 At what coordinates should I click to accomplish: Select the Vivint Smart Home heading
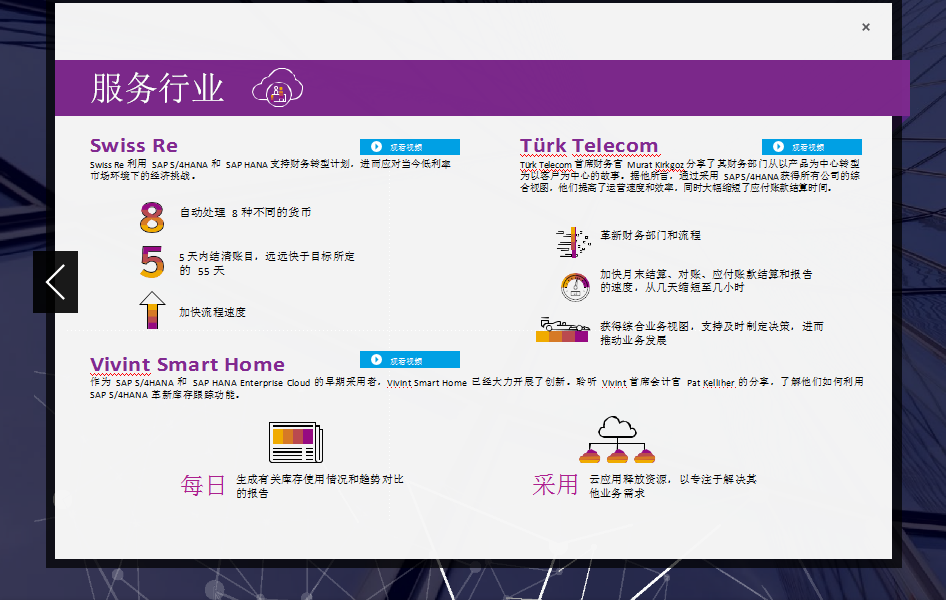click(187, 364)
